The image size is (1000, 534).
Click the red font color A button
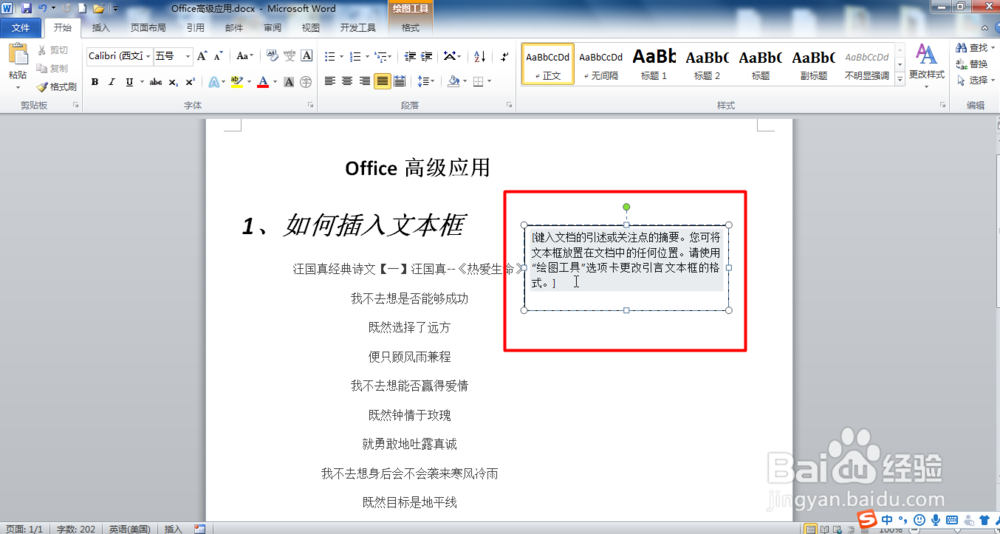point(263,82)
